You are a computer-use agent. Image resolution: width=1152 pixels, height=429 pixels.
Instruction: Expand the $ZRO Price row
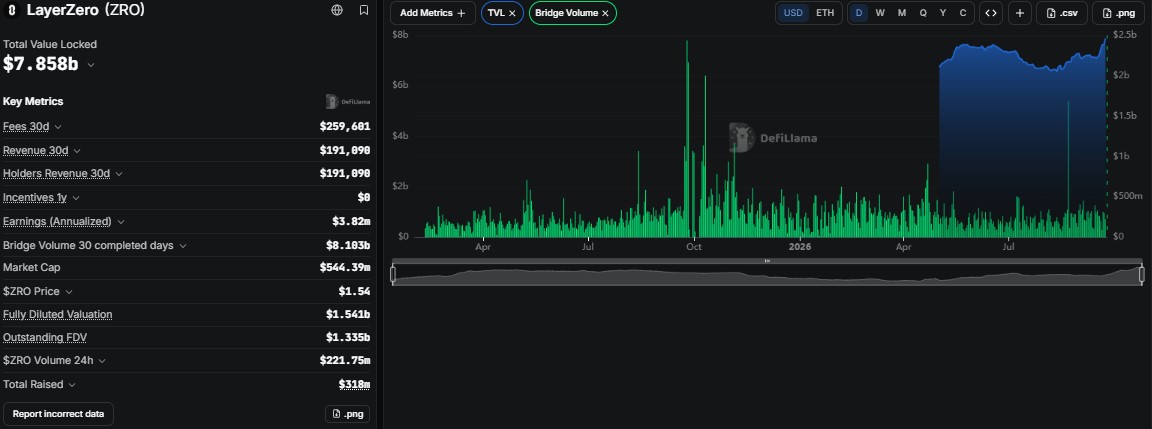tap(69, 292)
